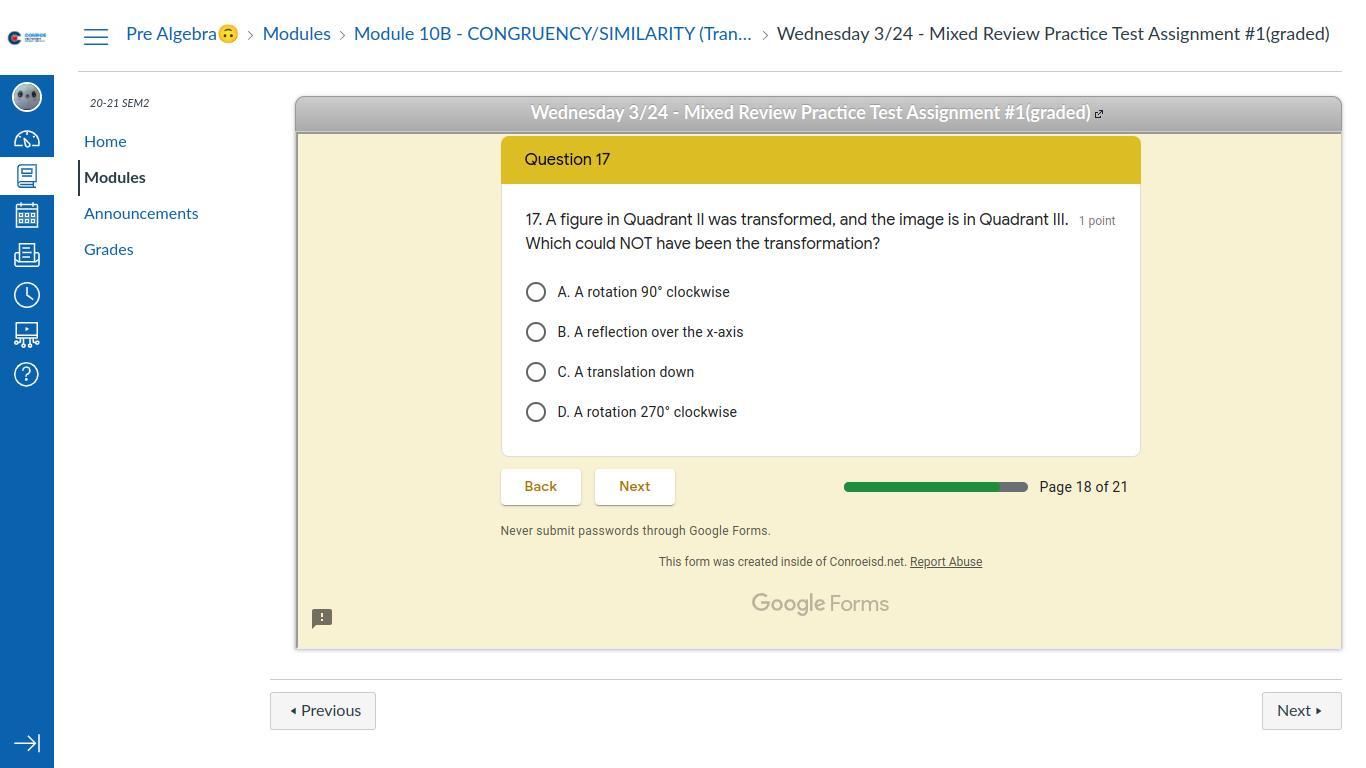The height and width of the screenshot is (768, 1366).
Task: Click the form feedback report icon
Action: pyautogui.click(x=322, y=618)
